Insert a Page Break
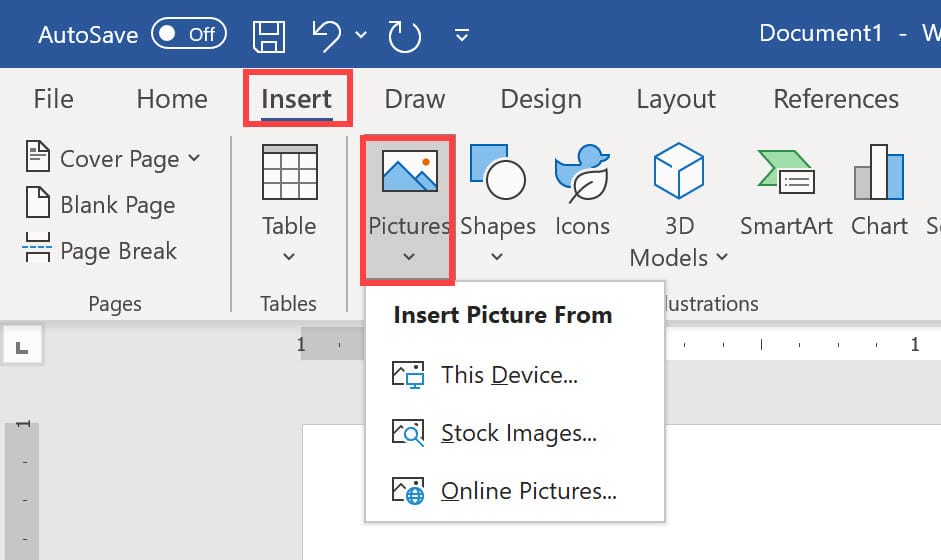The image size is (941, 560). point(98,250)
